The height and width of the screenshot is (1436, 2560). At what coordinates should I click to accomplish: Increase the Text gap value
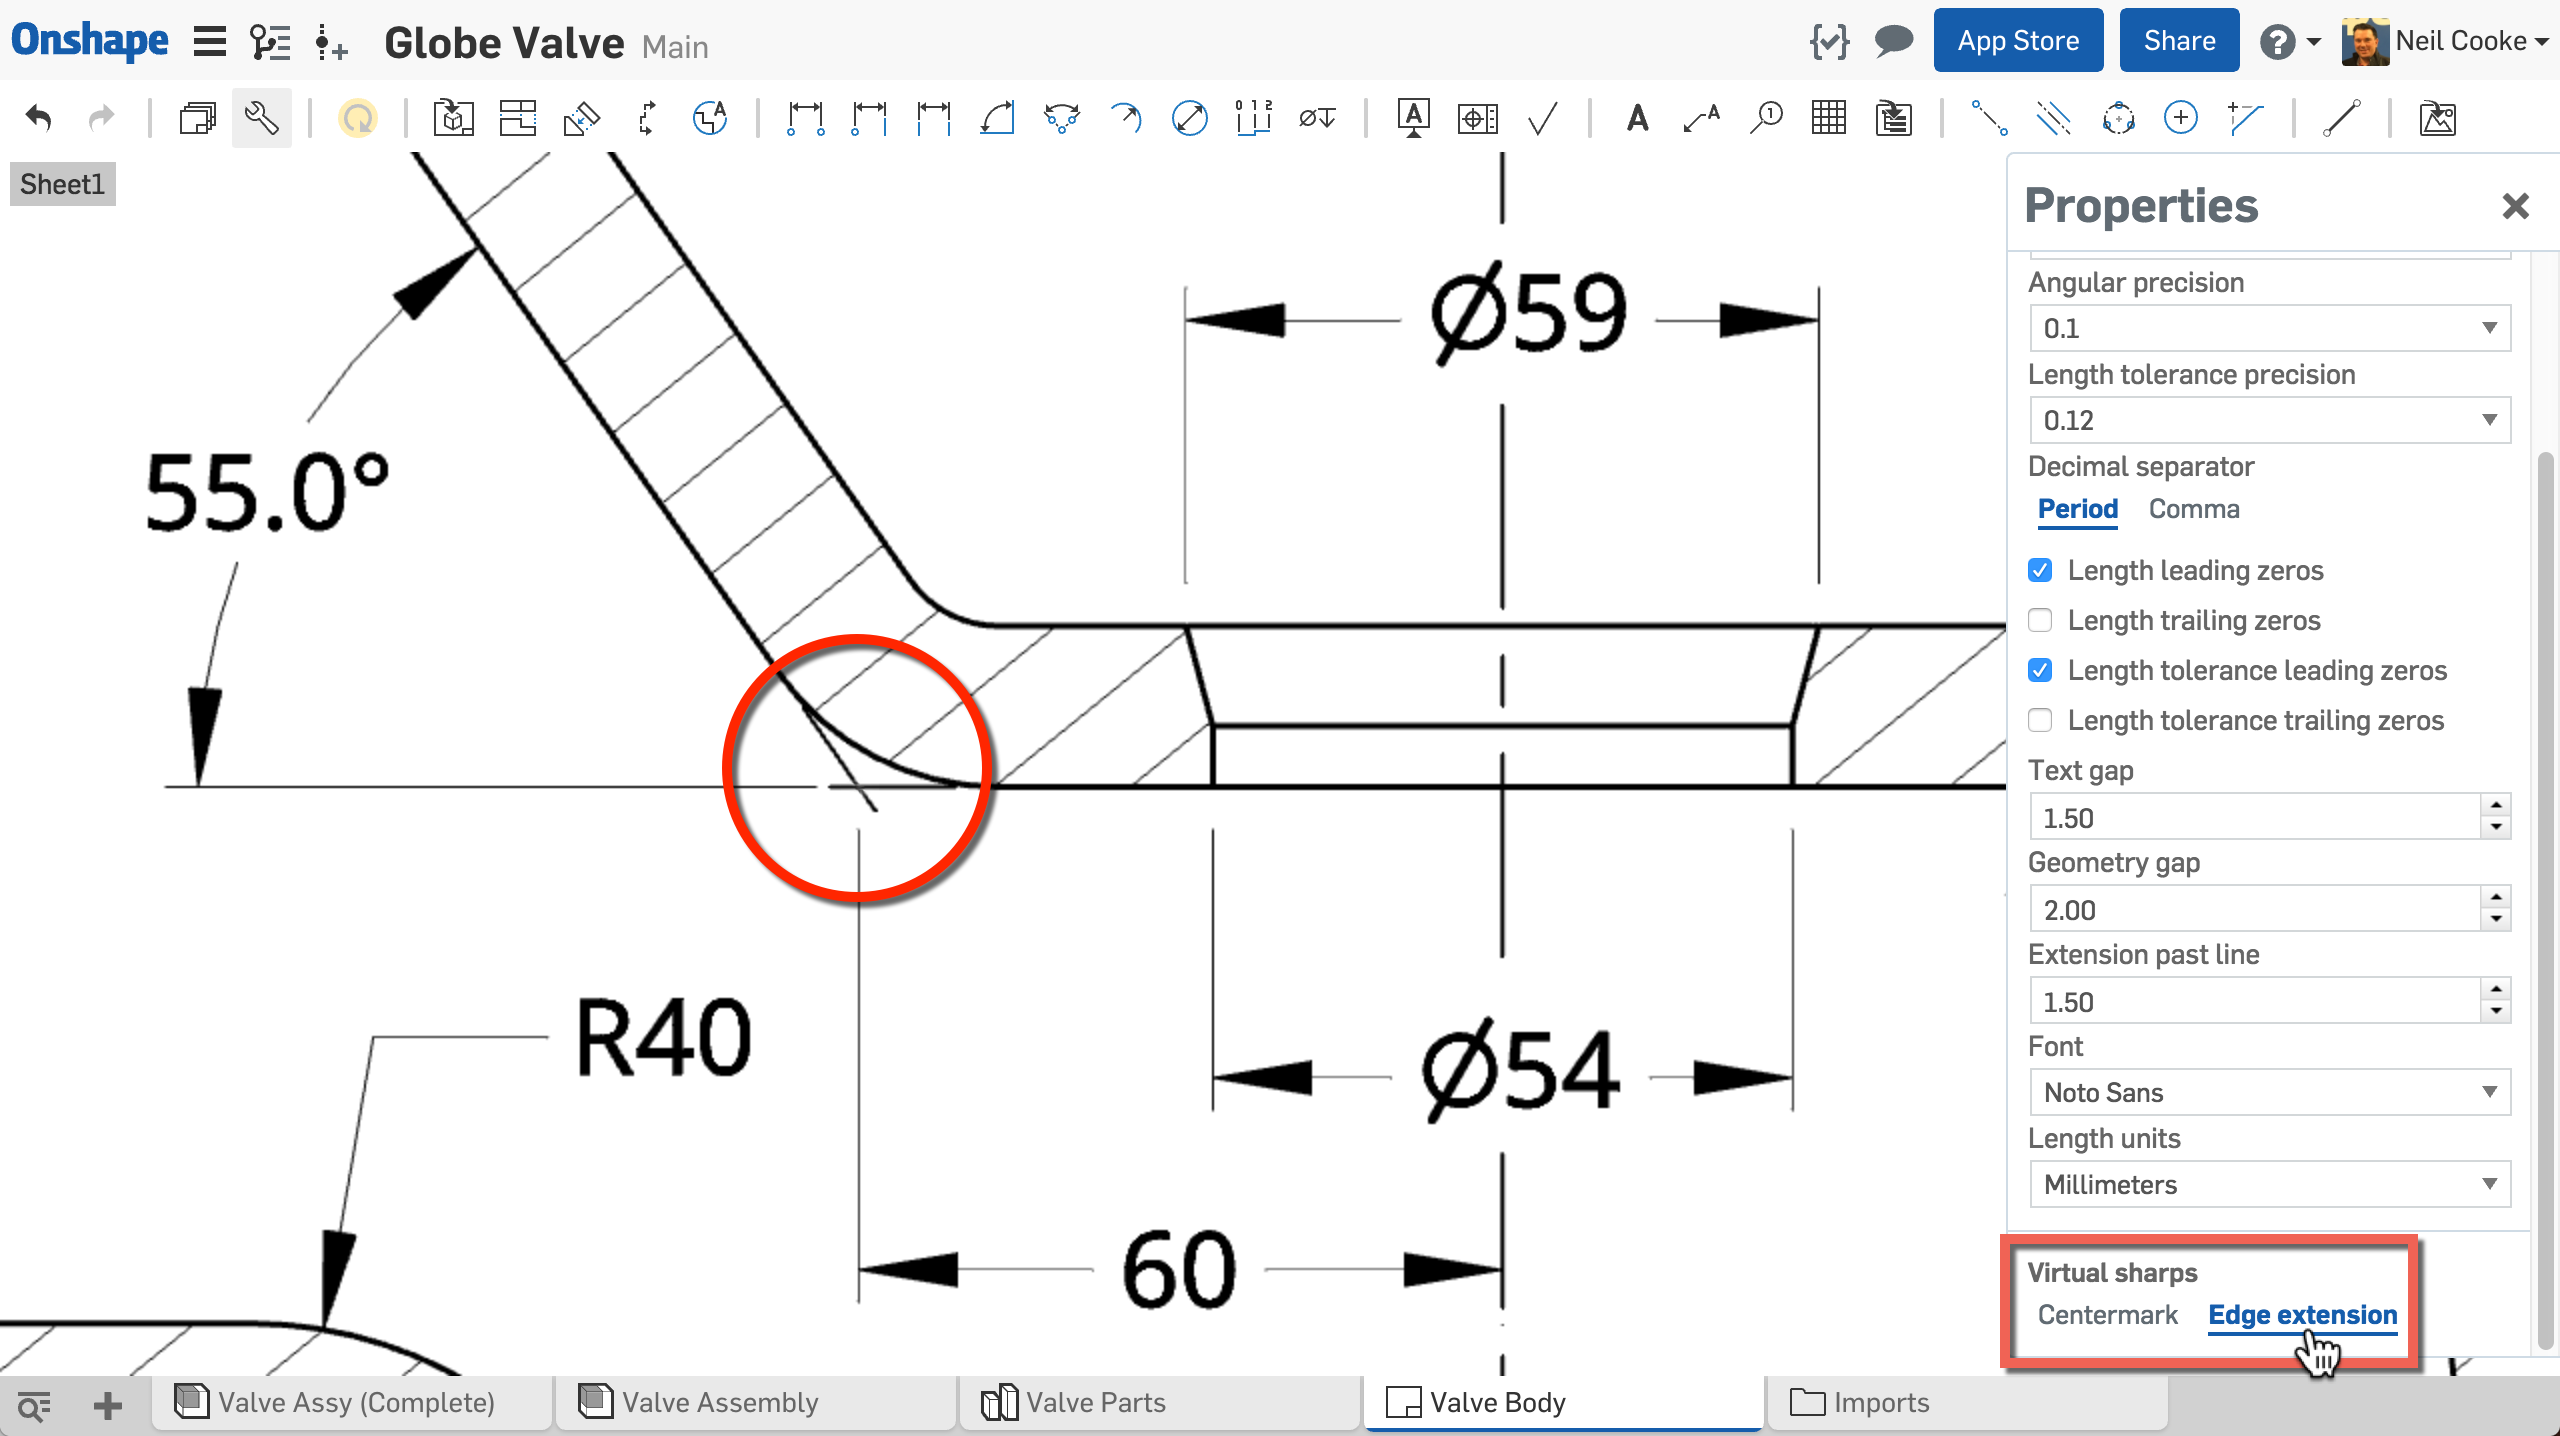2497,806
